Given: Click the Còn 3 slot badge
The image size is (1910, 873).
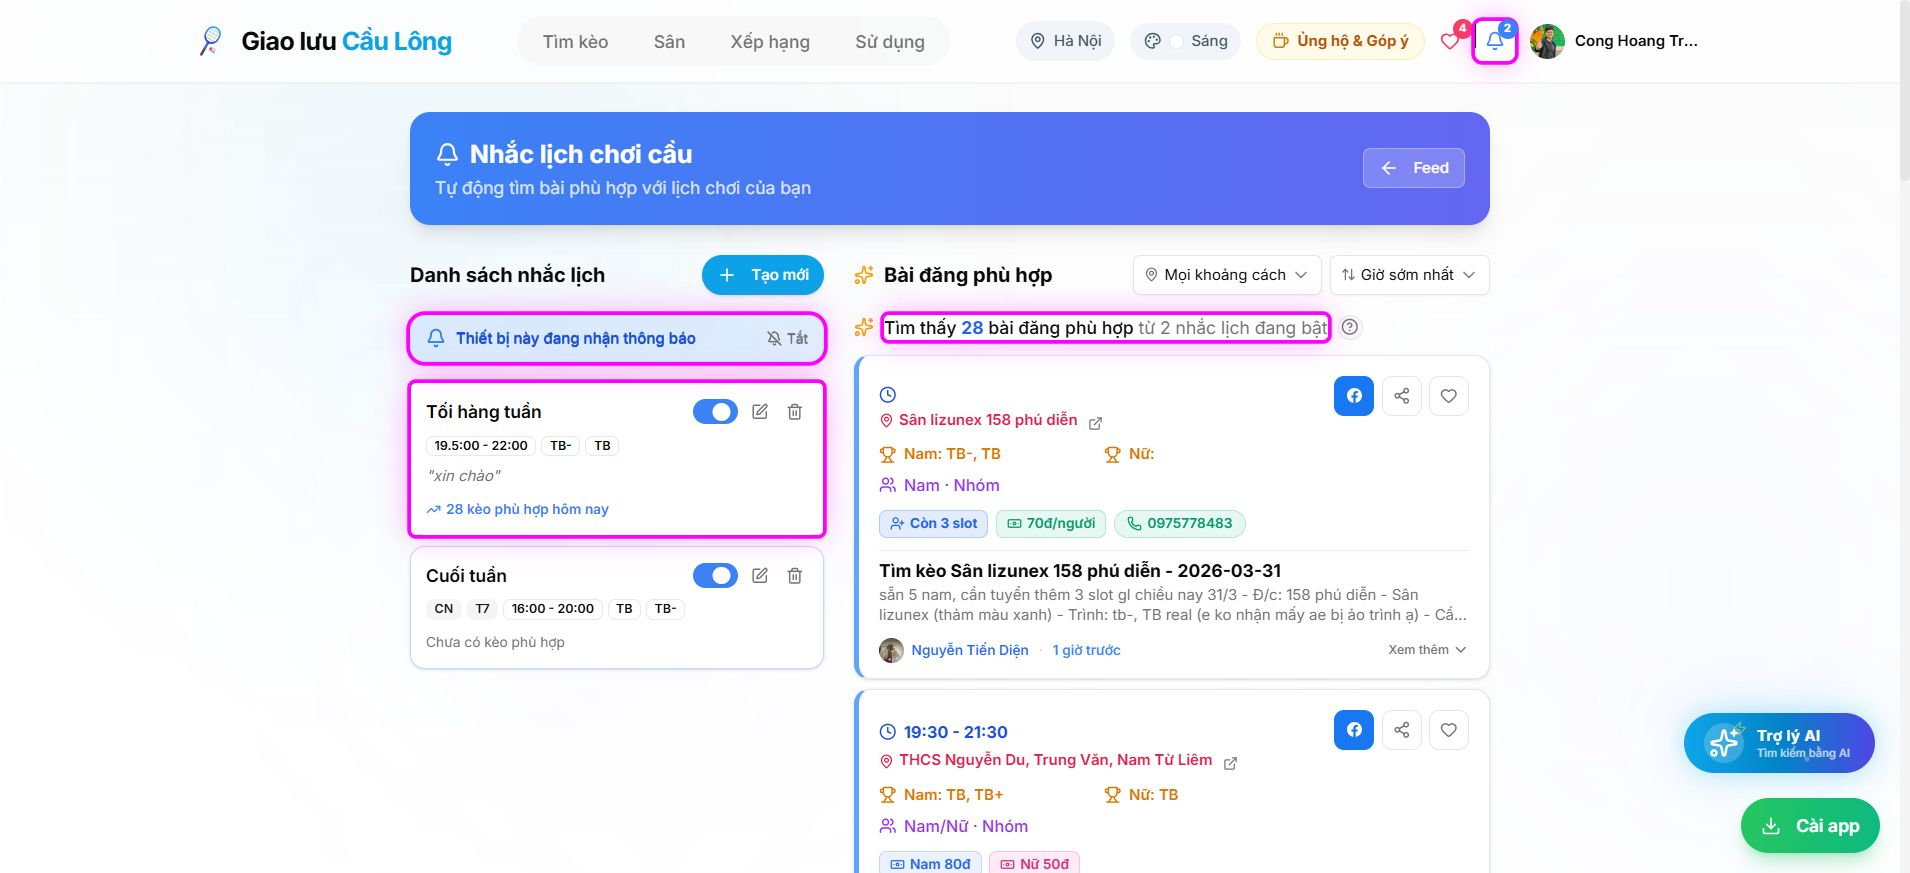Looking at the screenshot, I should 933,523.
